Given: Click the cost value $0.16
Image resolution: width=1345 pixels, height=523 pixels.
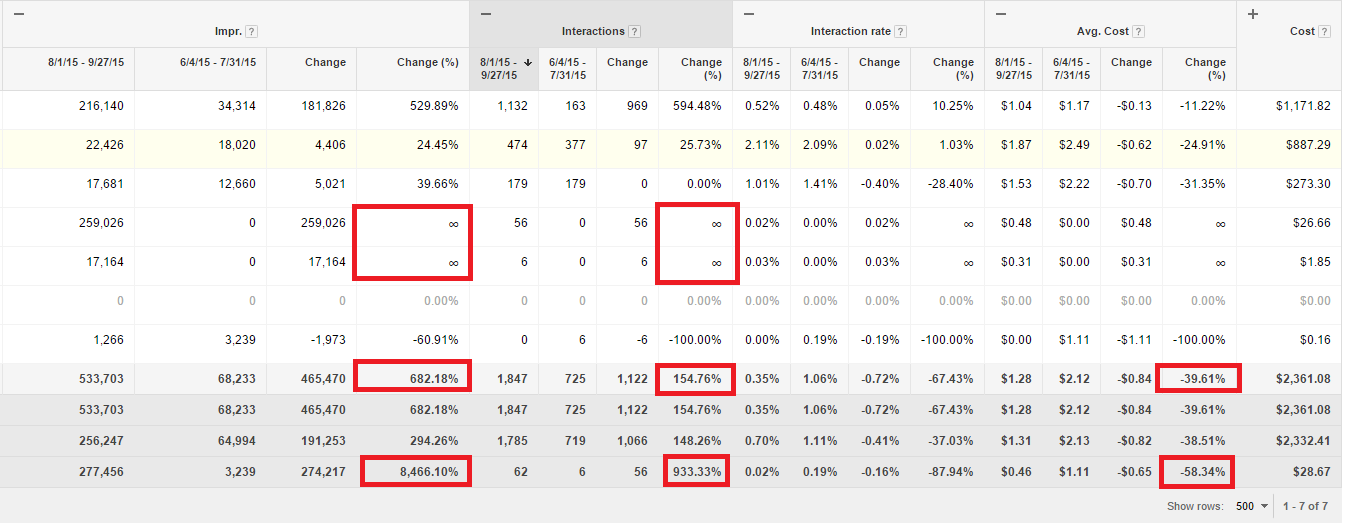Looking at the screenshot, I should click(x=1316, y=340).
